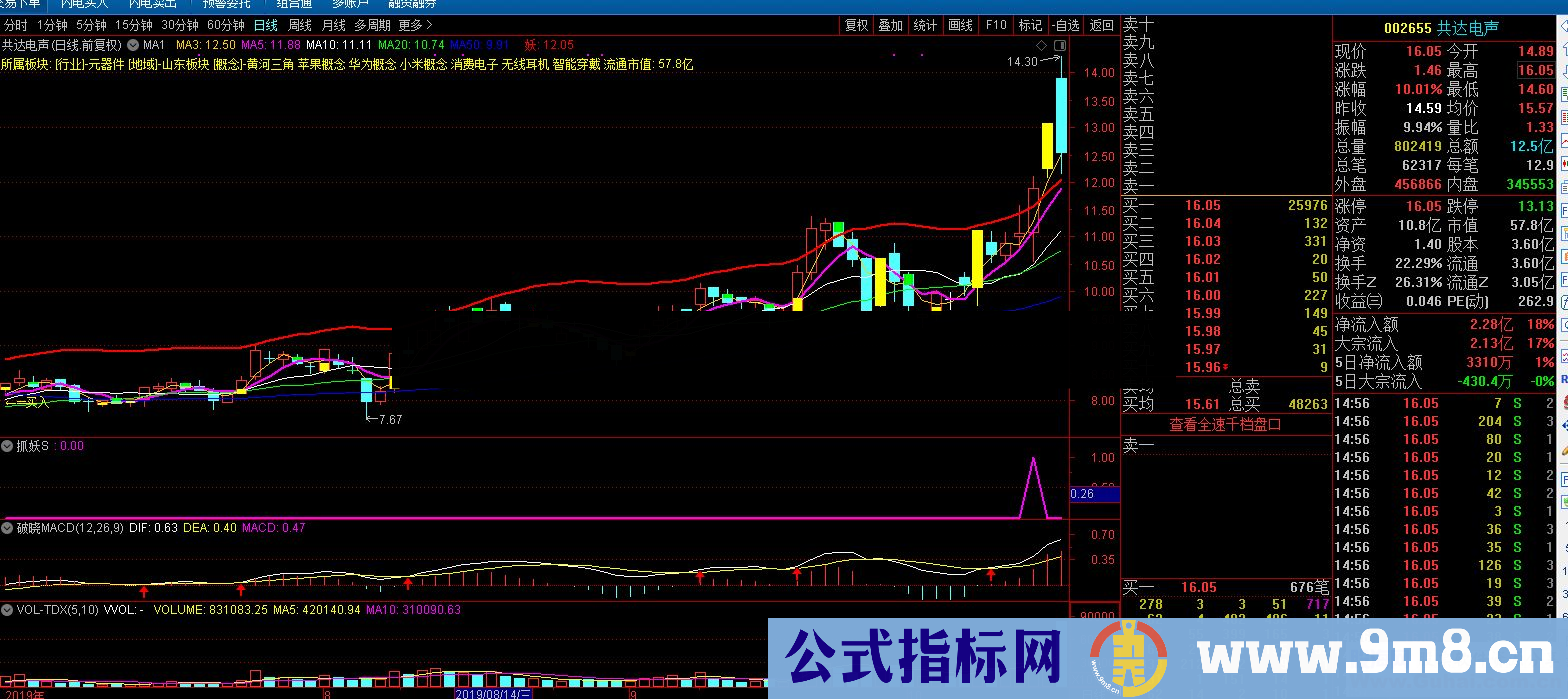Screen dimensions: 1568x699
Task: Click the 黄河三角 concept link
Action: click(x=268, y=64)
